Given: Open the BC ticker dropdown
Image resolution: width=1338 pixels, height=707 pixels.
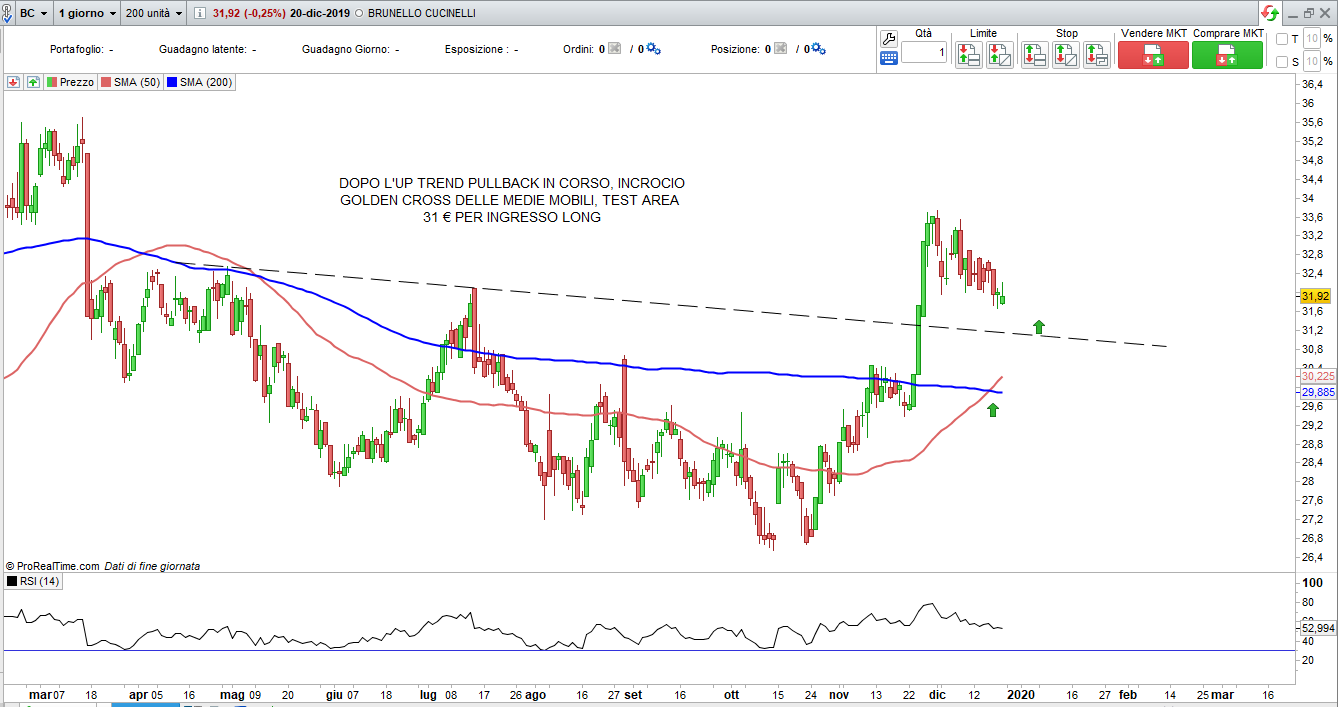Looking at the screenshot, I should click(34, 13).
